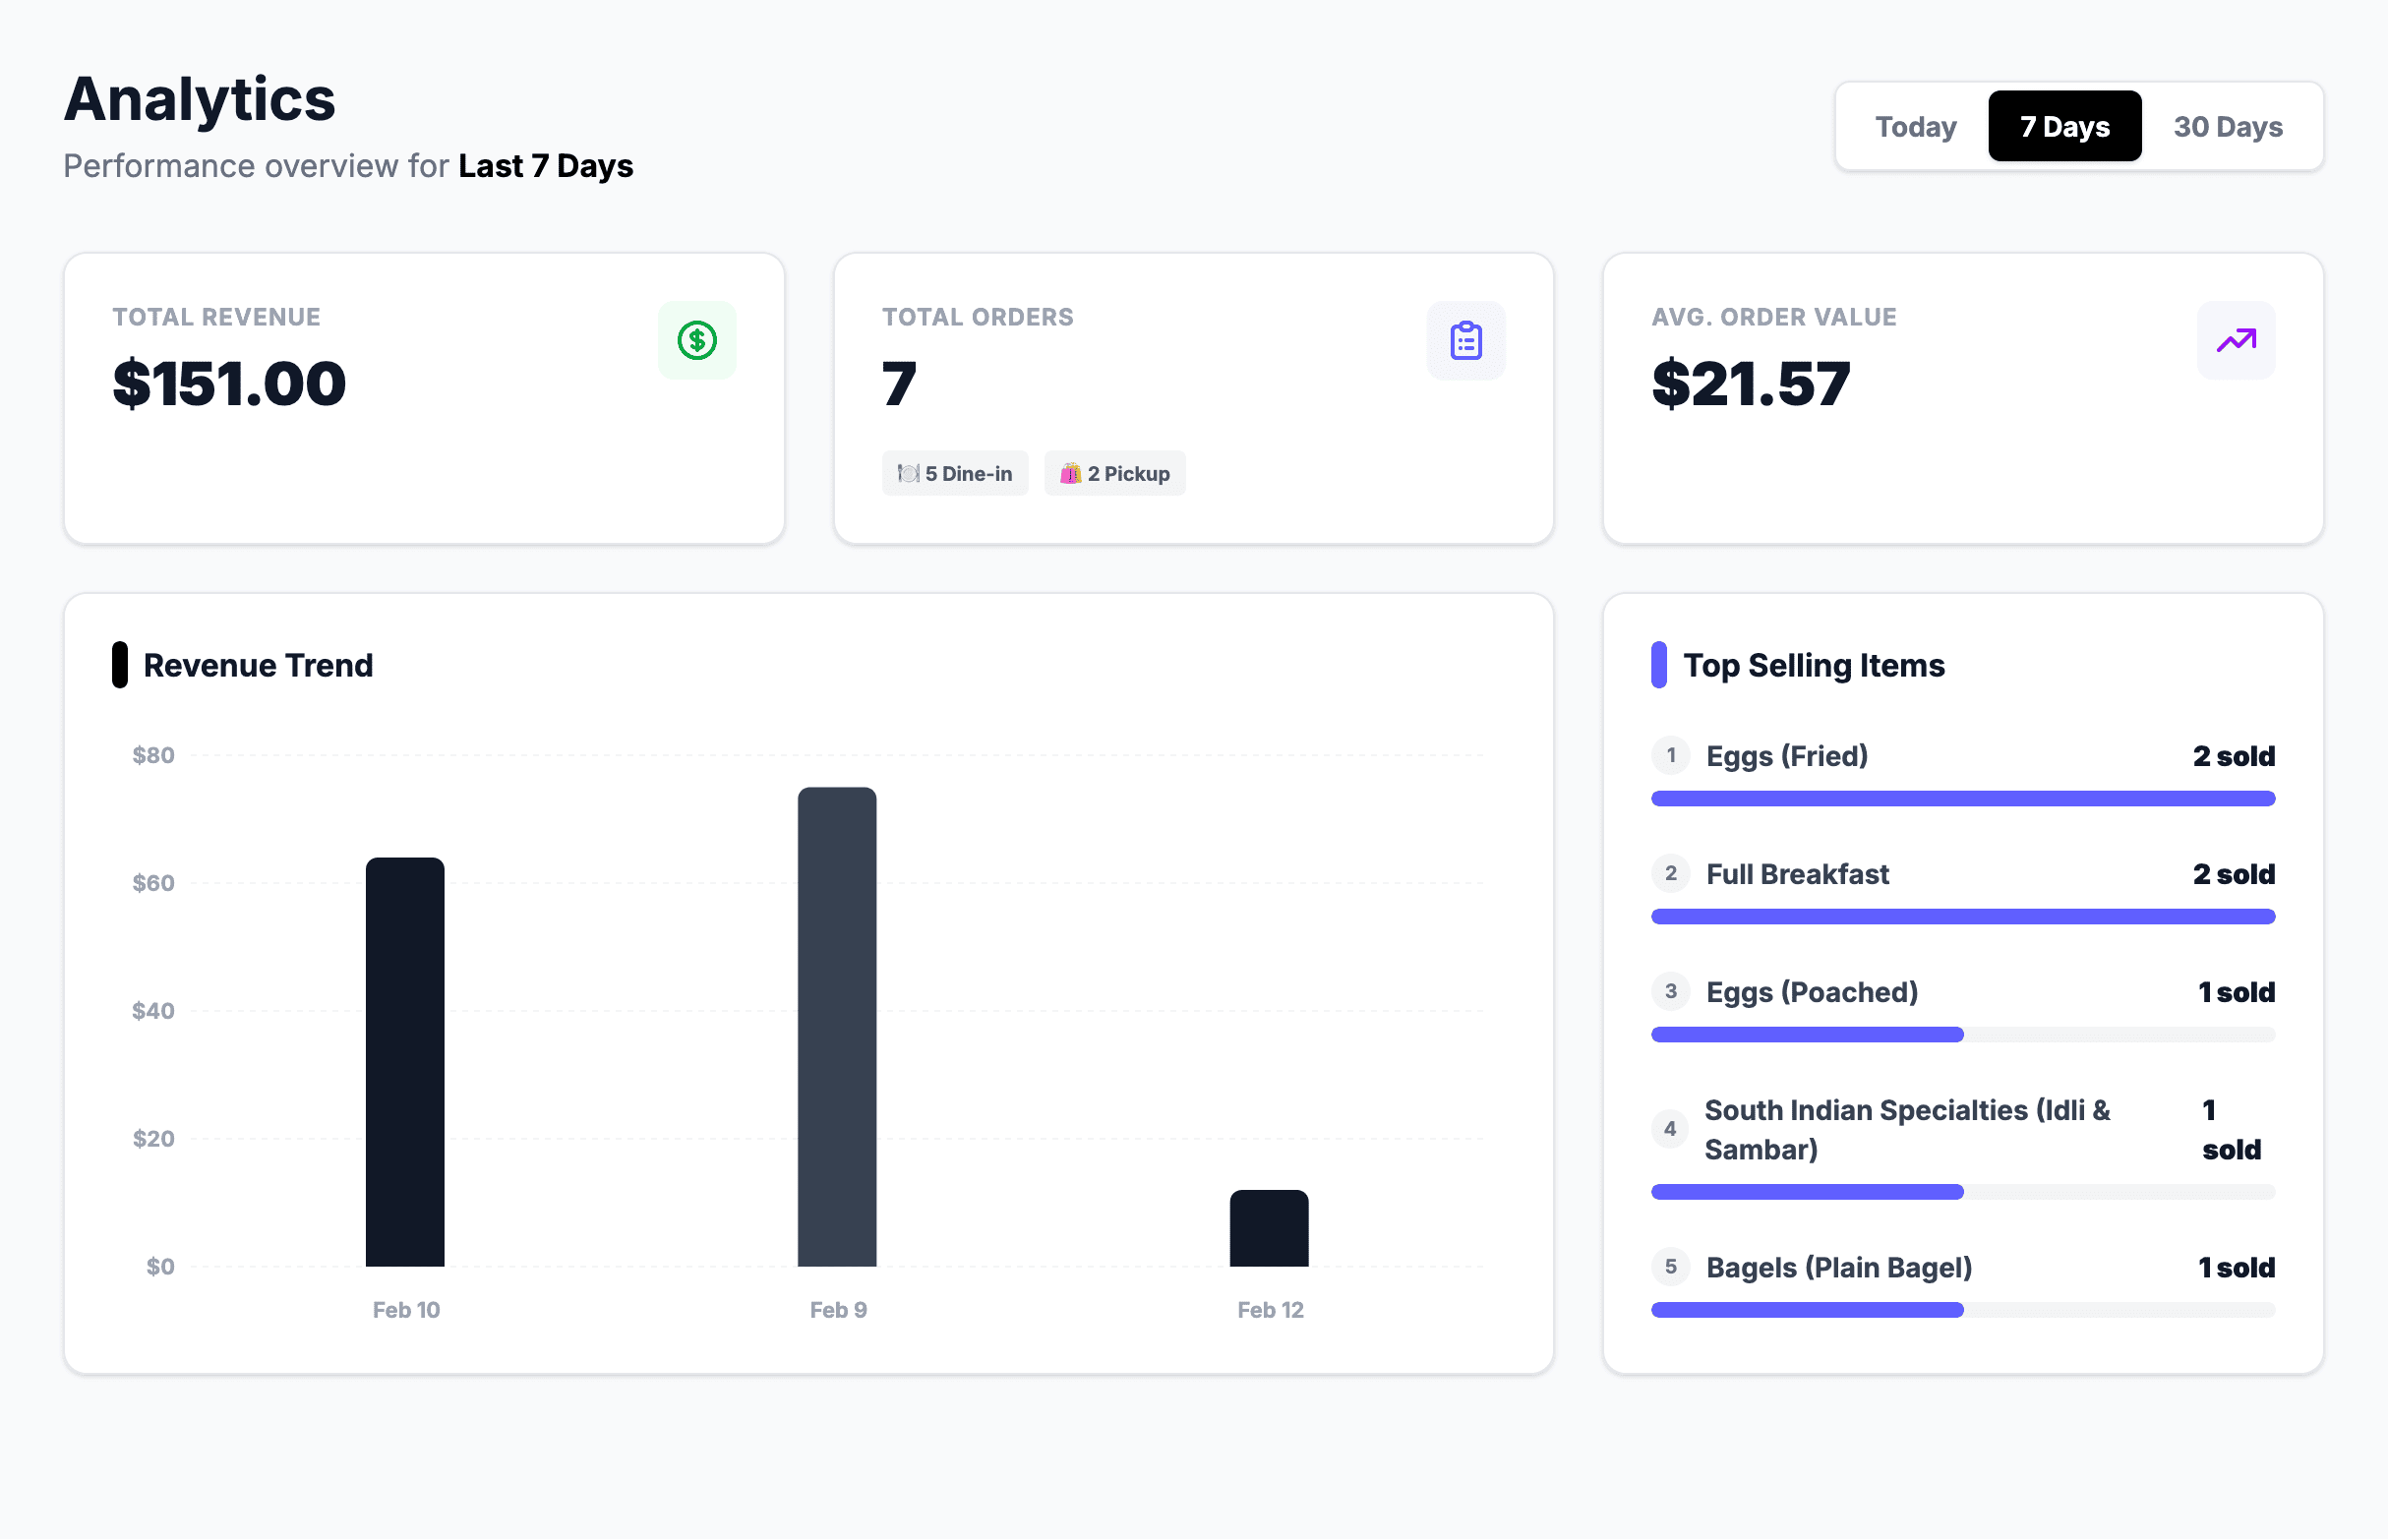Image resolution: width=2388 pixels, height=1540 pixels.
Task: Click the Full Breakfast progress bar
Action: (1962, 916)
